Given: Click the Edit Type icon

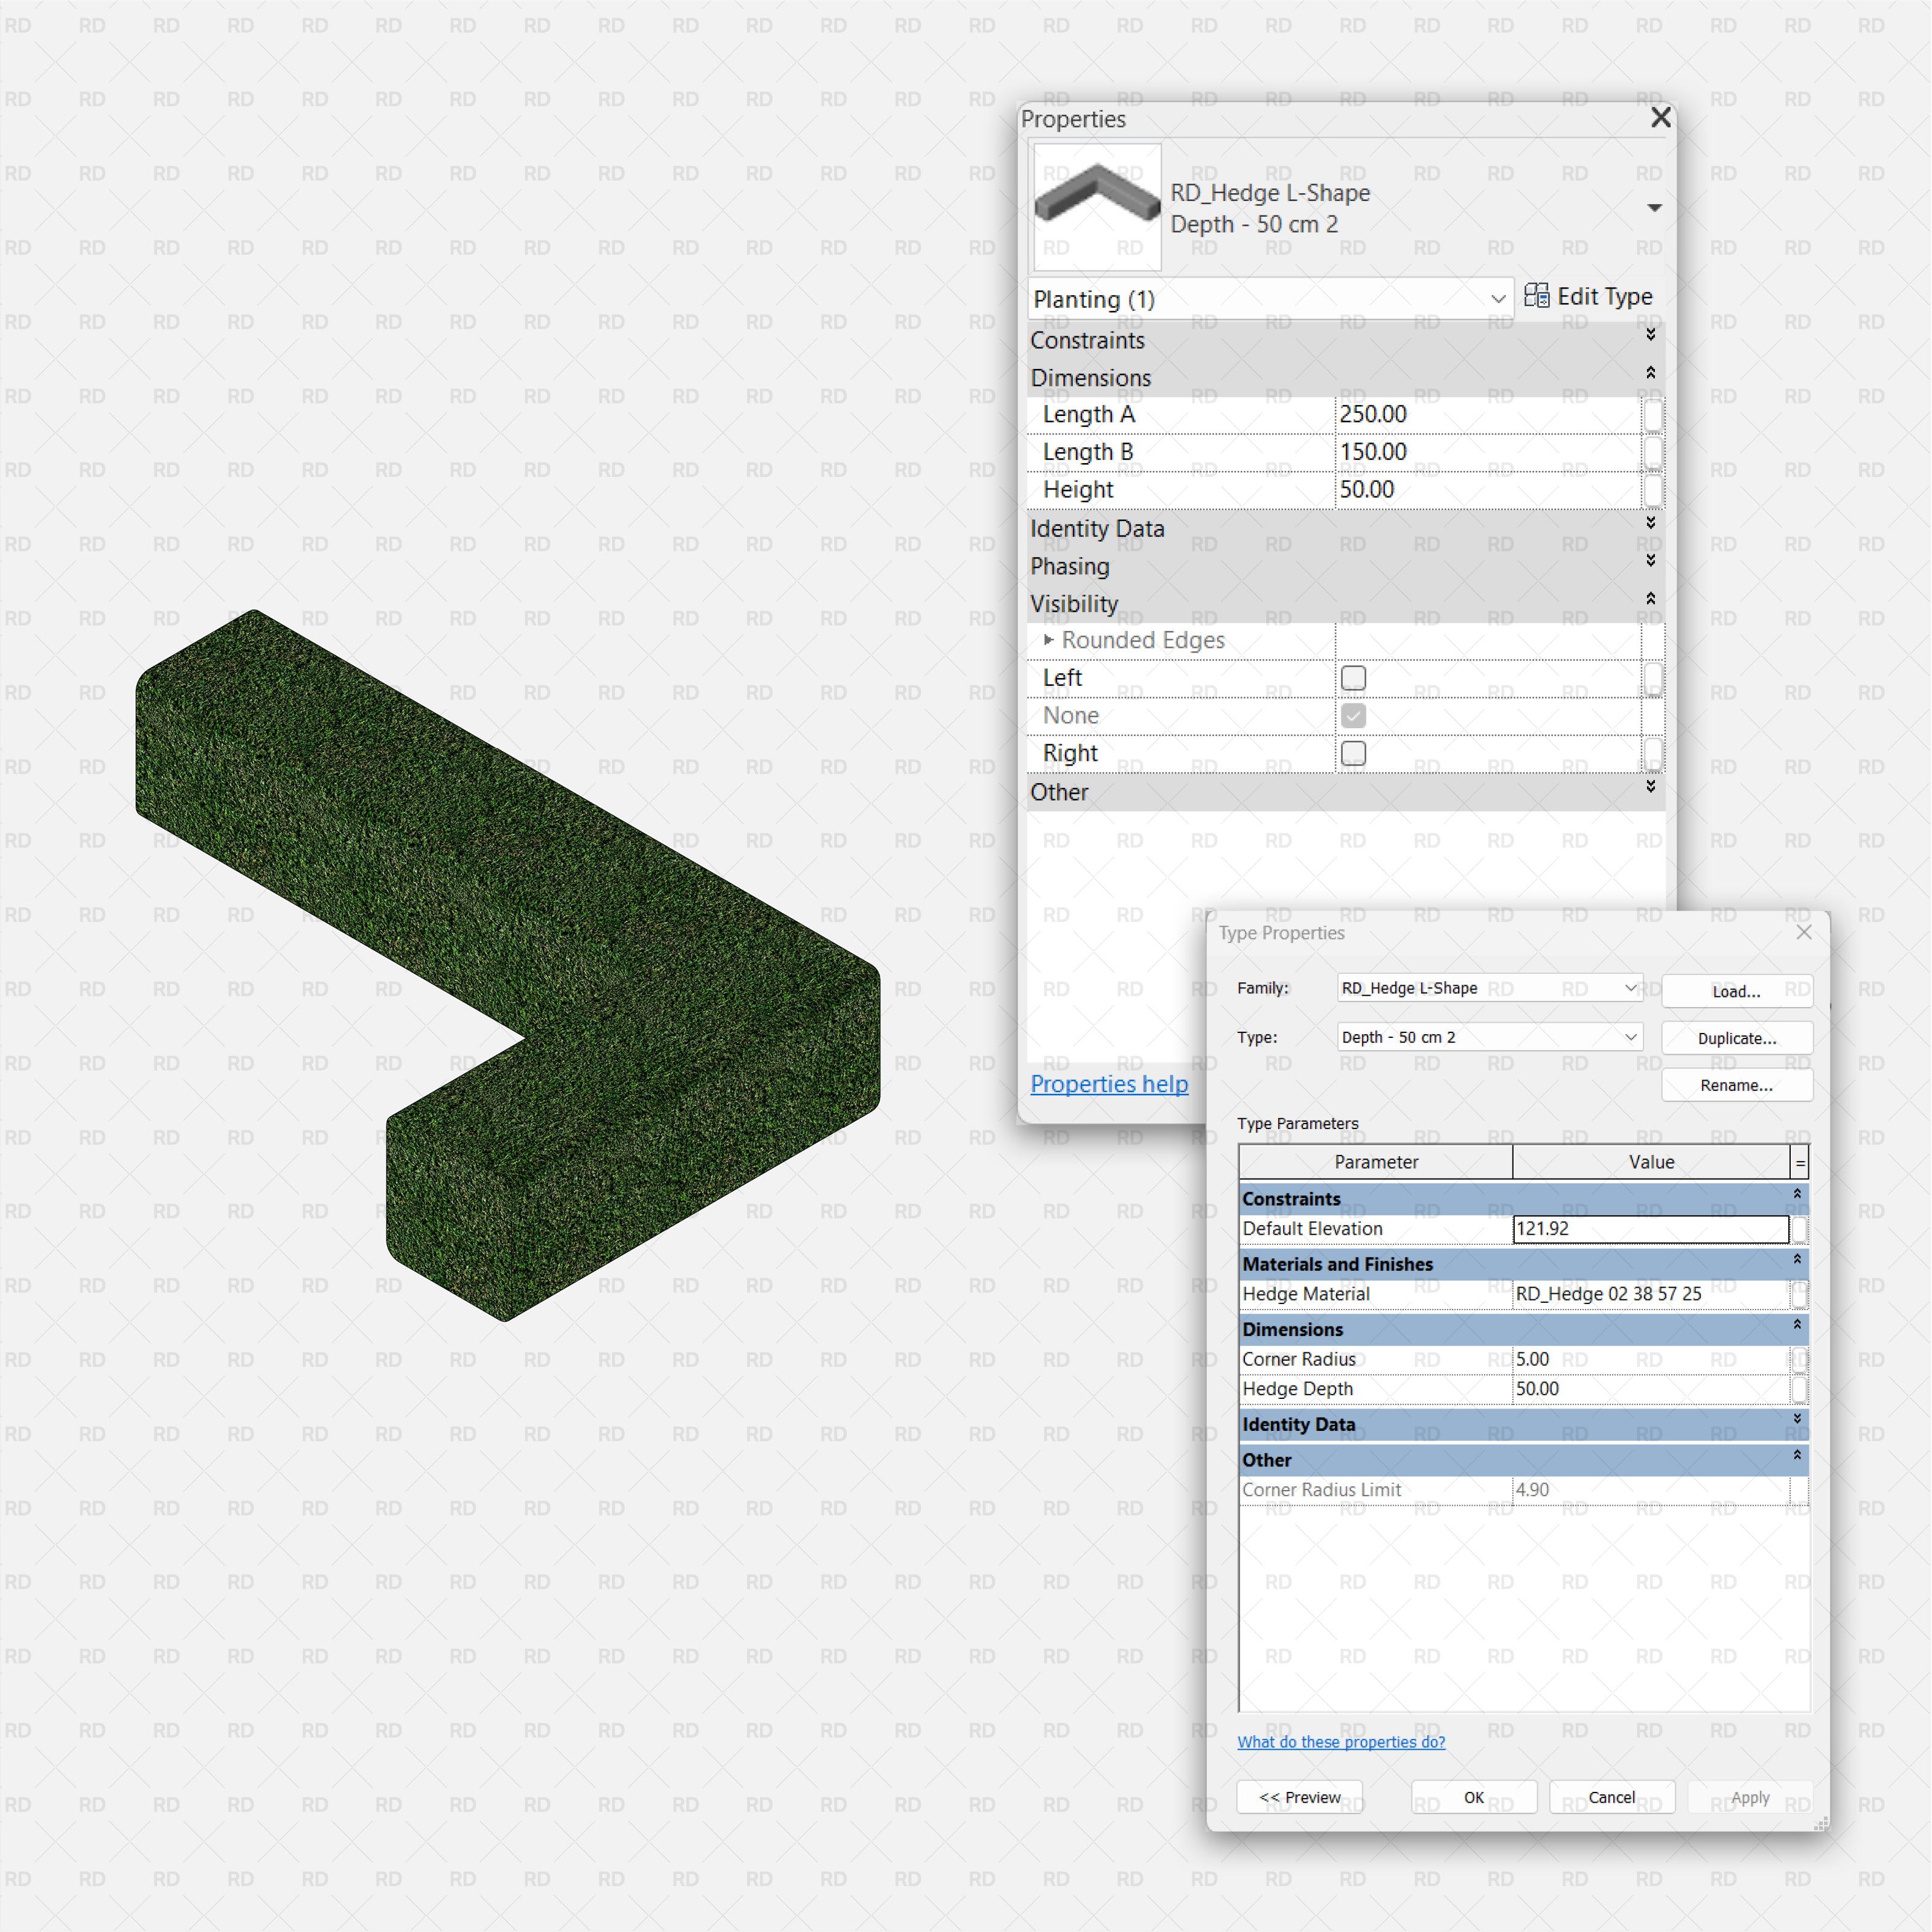Looking at the screenshot, I should pos(1536,296).
